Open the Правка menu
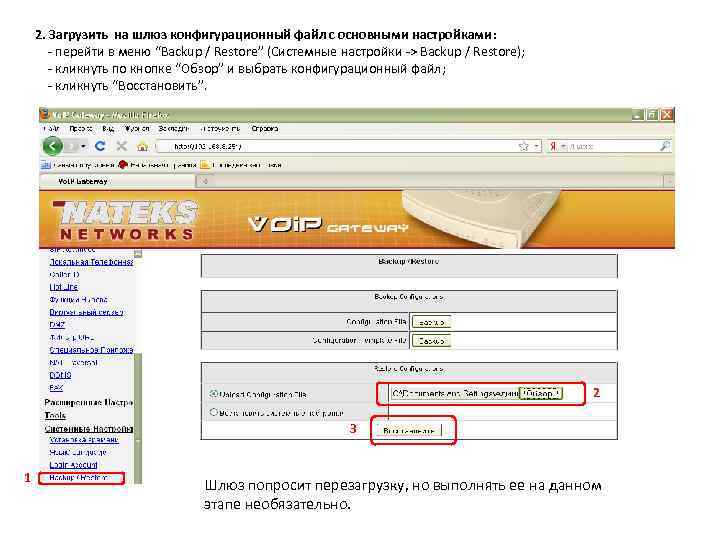The width and height of the screenshot is (720, 540). coord(81,129)
